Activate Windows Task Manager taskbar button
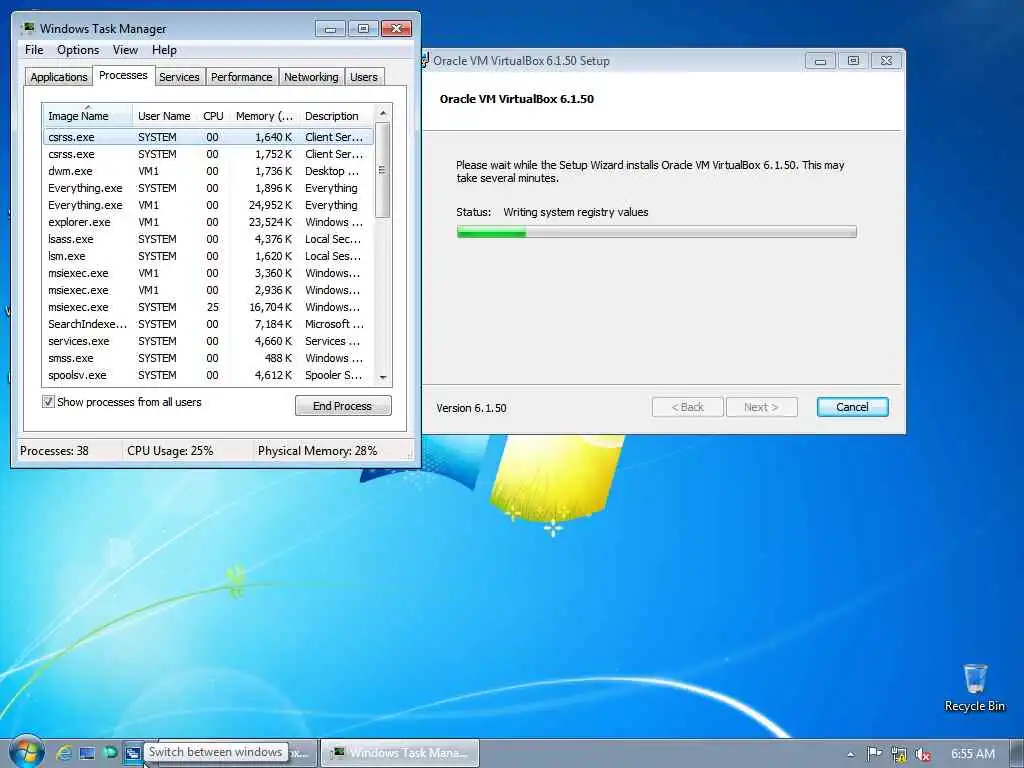1024x768 pixels. coord(400,753)
